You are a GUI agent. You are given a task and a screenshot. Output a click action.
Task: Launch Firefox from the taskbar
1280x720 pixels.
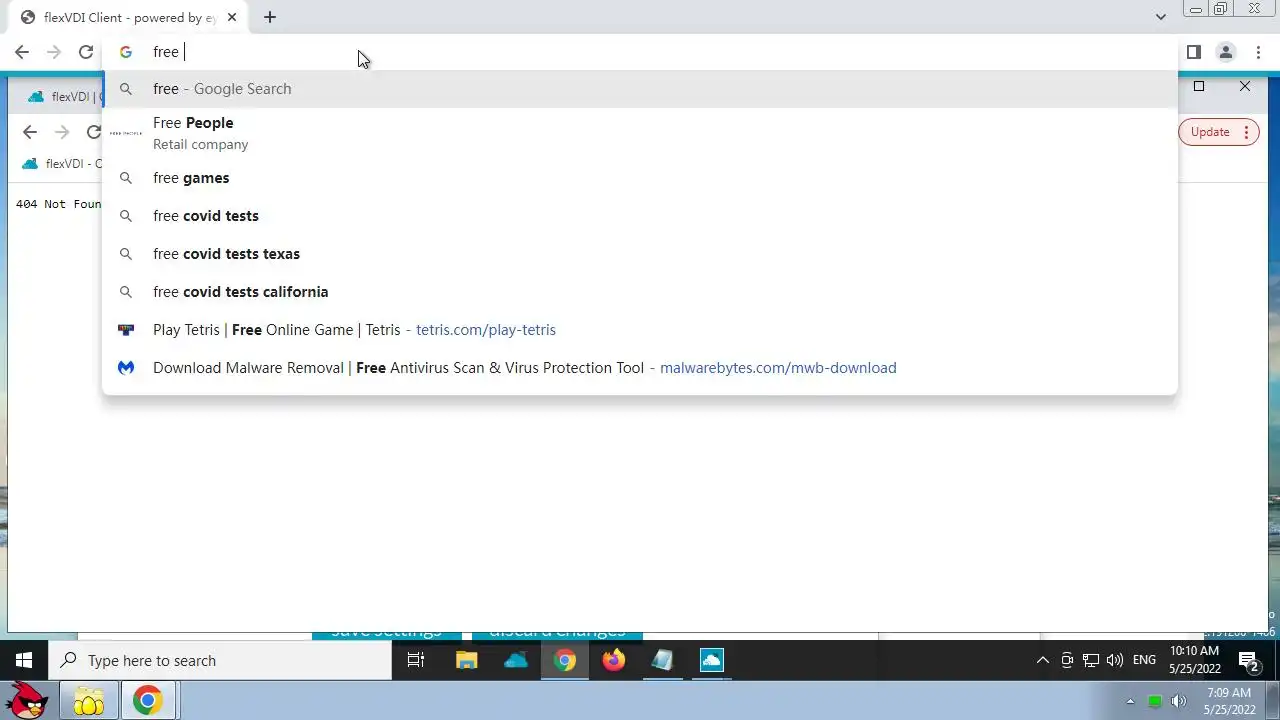tap(614, 660)
